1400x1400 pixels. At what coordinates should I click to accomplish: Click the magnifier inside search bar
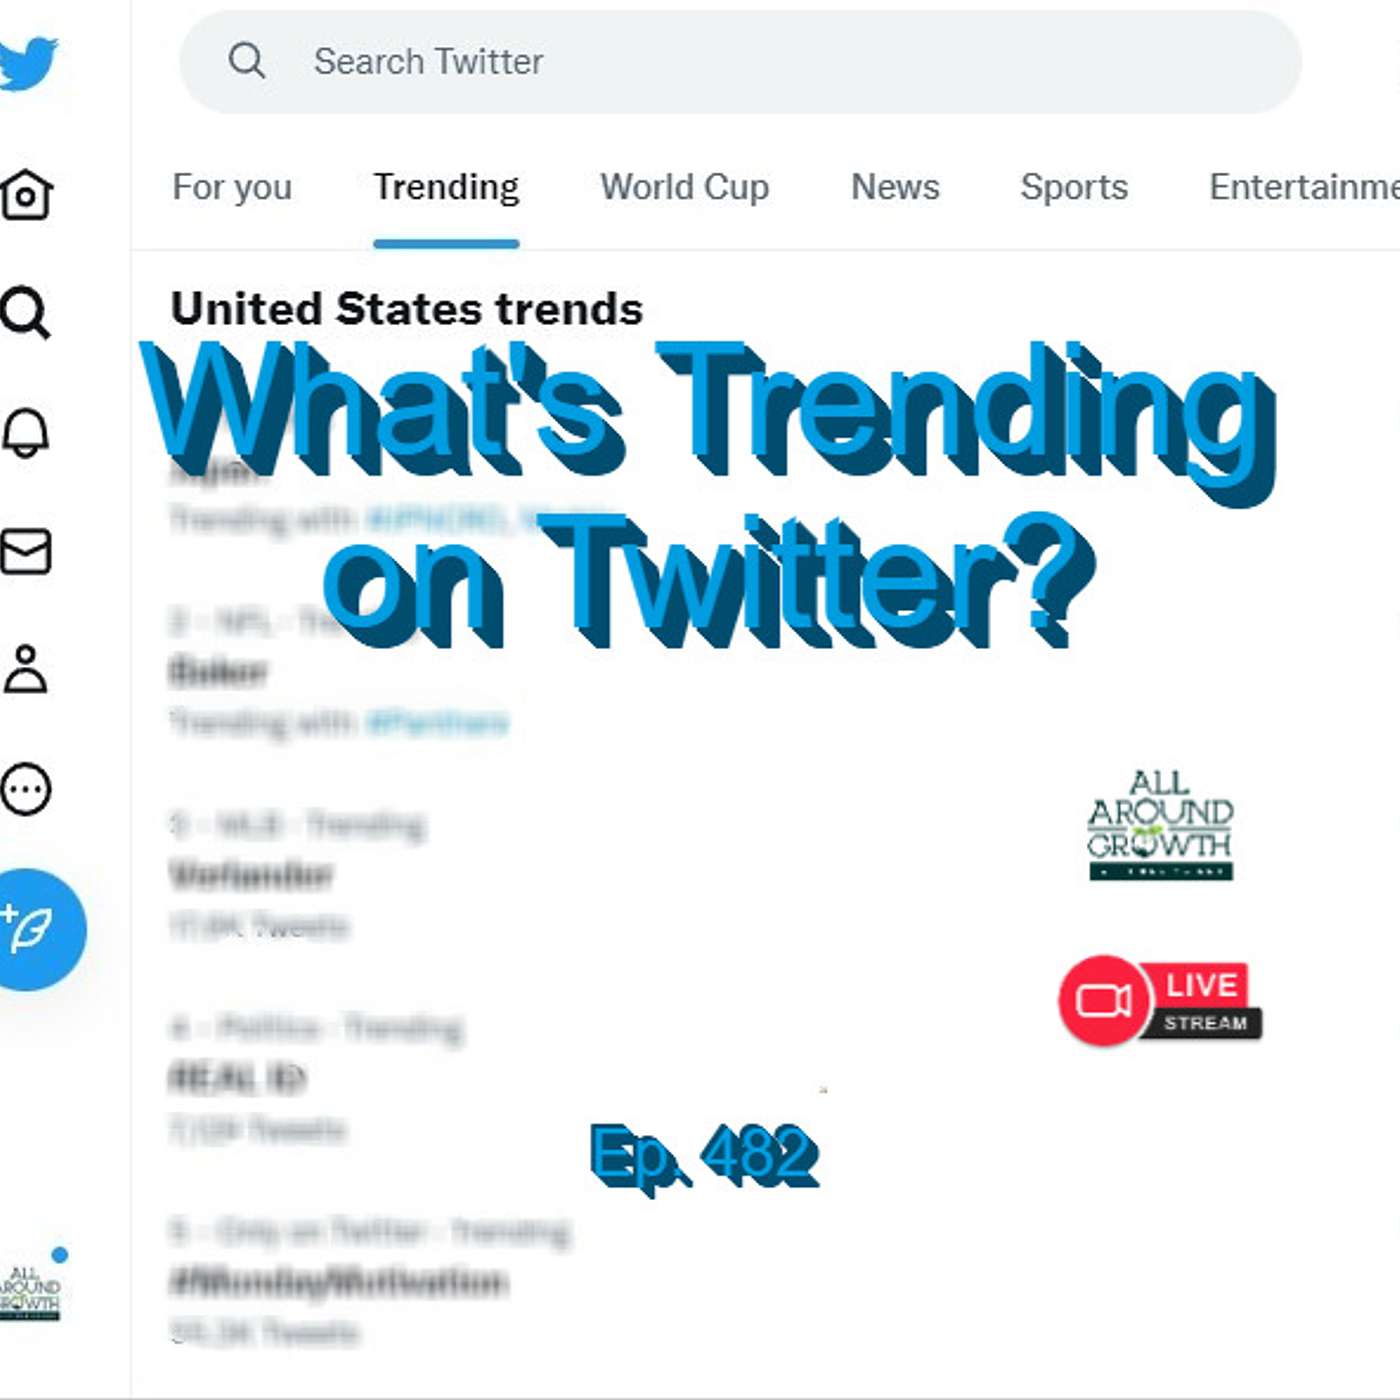click(246, 61)
